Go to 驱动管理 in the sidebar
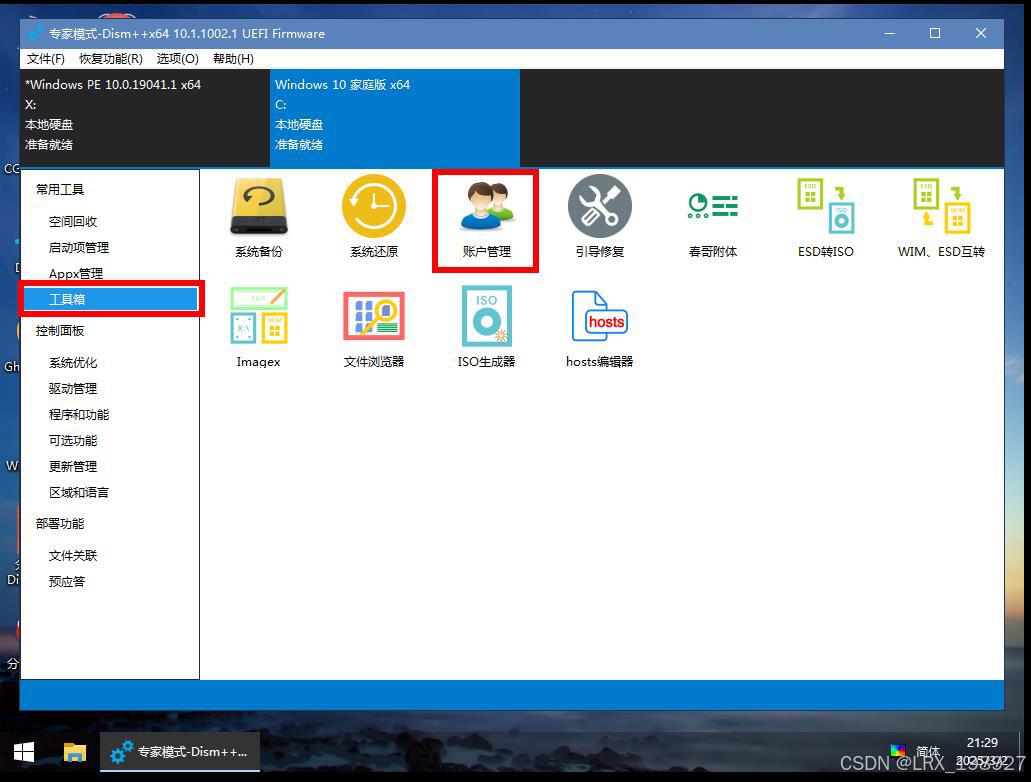Viewport: 1031px width, 782px height. pyautogui.click(x=72, y=389)
